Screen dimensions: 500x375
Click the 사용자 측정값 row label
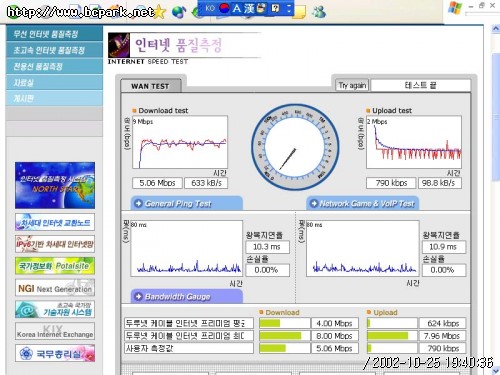(x=189, y=348)
